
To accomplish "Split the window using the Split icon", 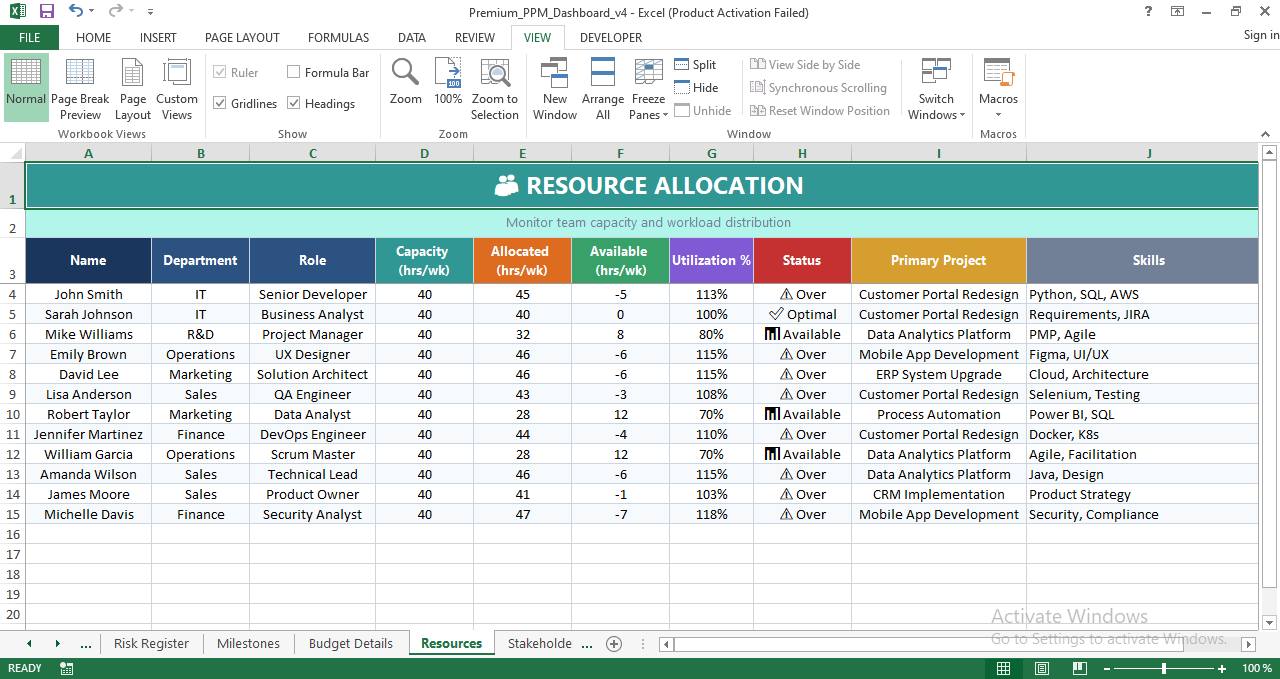I will tap(695, 64).
